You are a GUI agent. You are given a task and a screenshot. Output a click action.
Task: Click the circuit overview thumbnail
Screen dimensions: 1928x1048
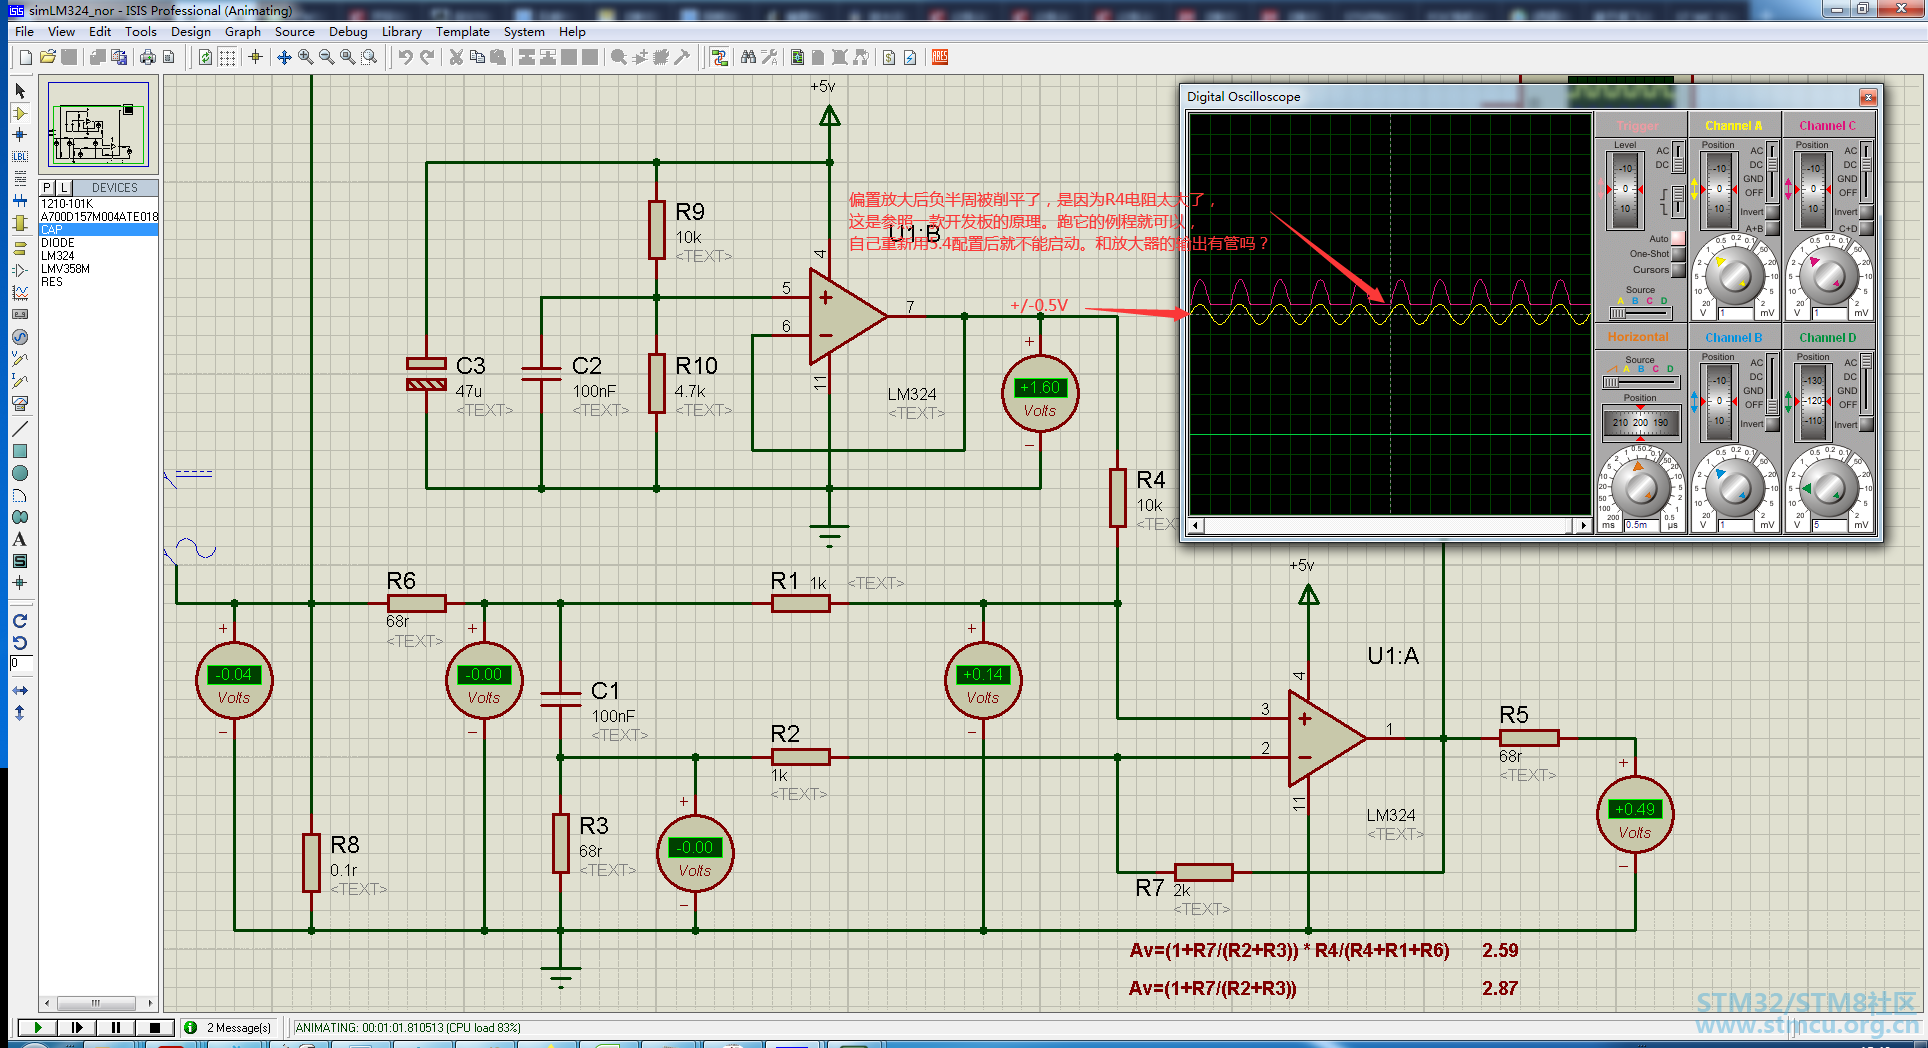pos(98,124)
